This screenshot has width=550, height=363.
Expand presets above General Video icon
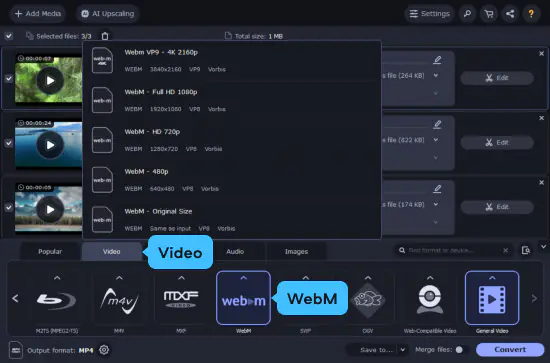pyautogui.click(x=492, y=278)
